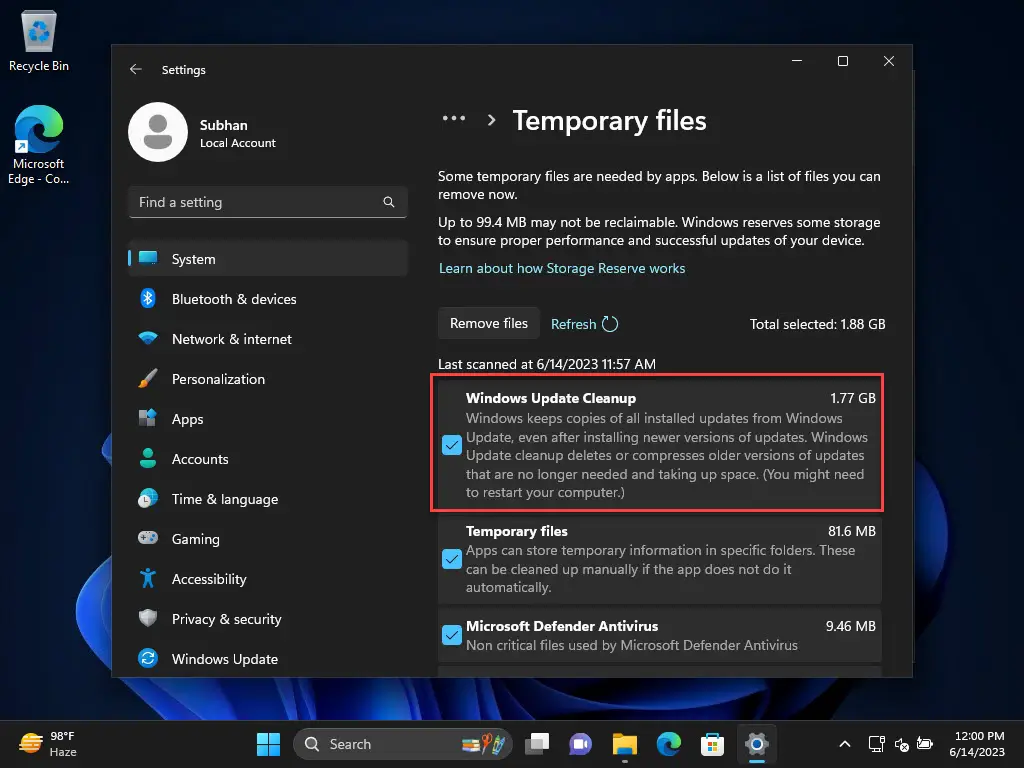Uncheck the Microsoft Defender Antivirus checkbox
The width and height of the screenshot is (1024, 768).
tap(452, 635)
